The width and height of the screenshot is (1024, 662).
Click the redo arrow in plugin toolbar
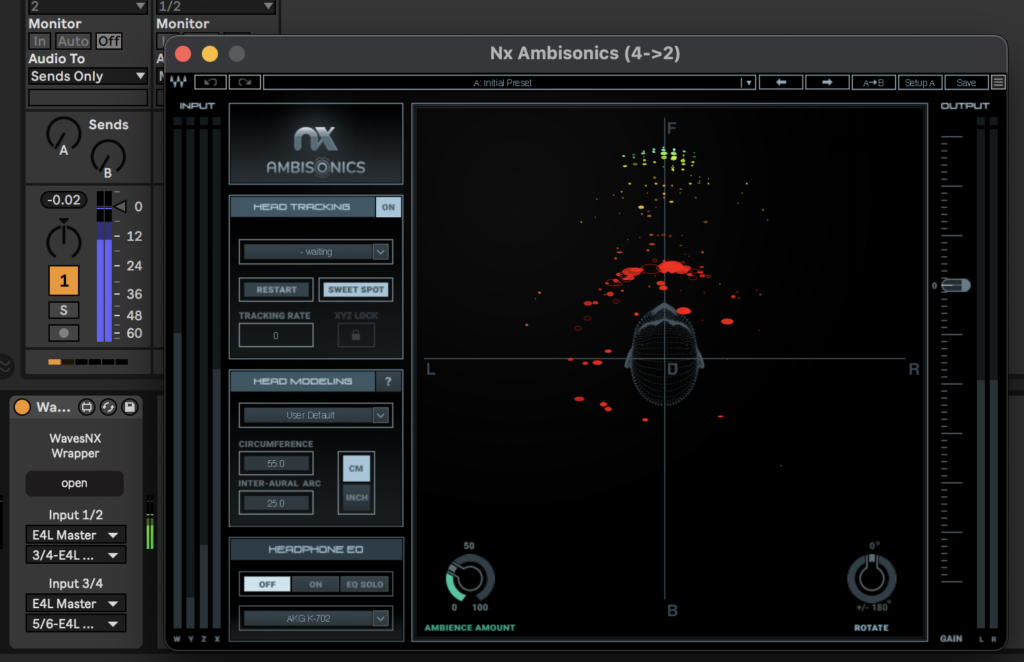[244, 83]
